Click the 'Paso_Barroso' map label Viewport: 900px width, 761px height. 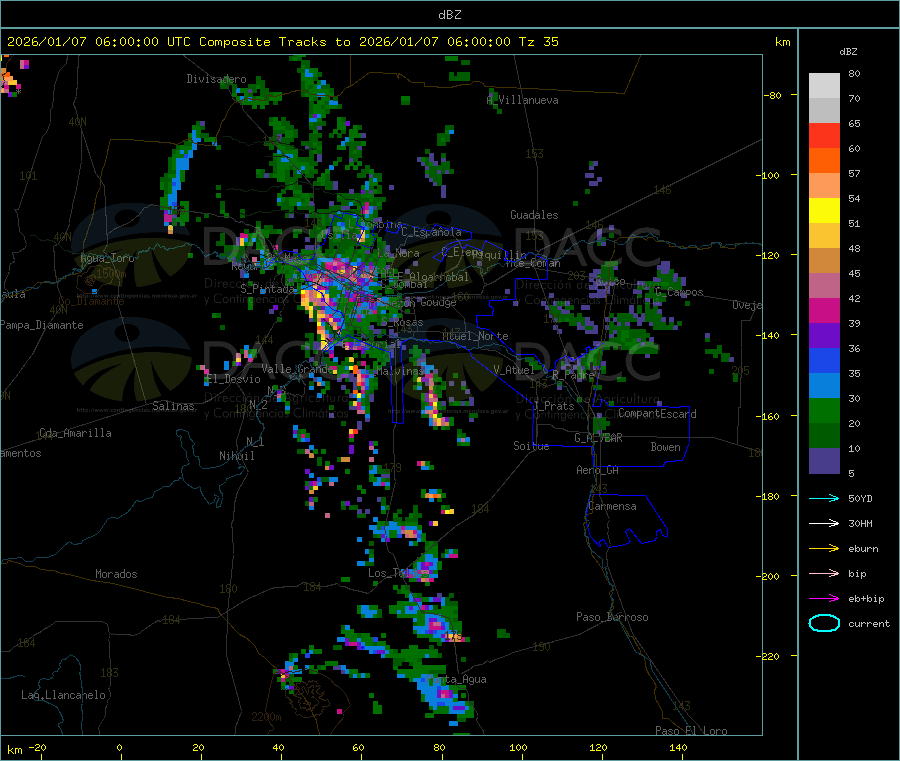(612, 617)
